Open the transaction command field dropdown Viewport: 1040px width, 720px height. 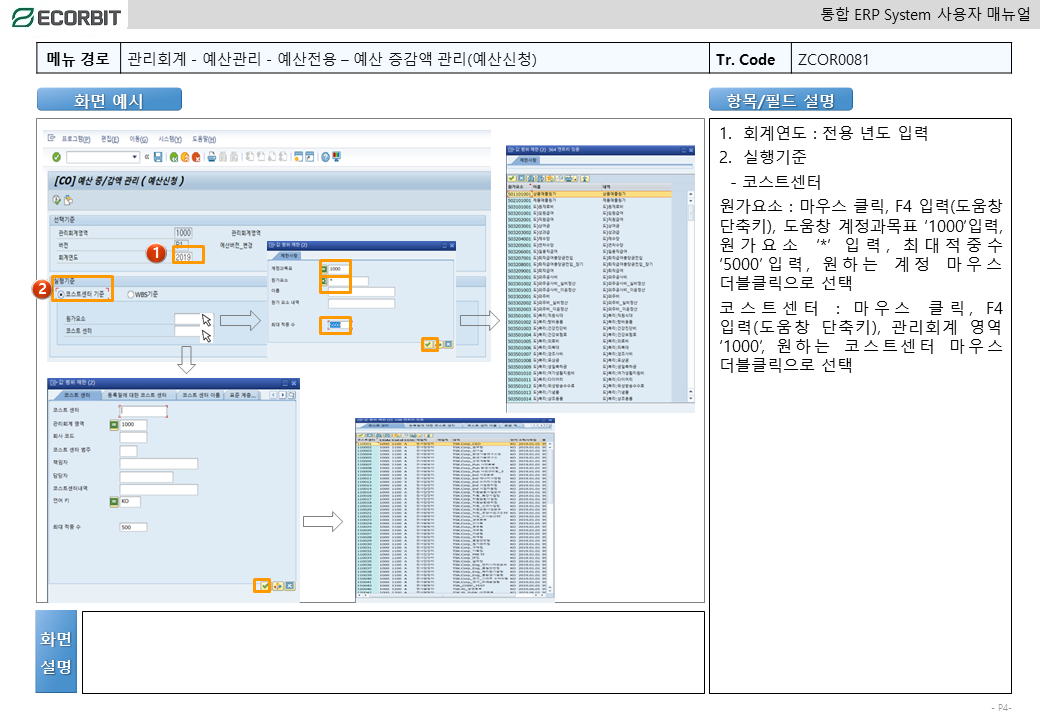click(135, 157)
